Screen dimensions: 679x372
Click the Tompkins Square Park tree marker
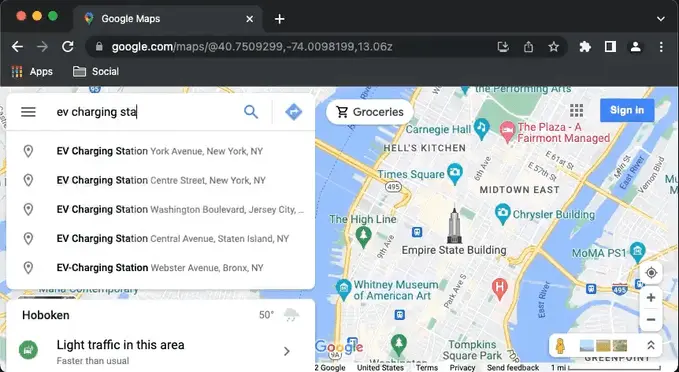(398, 344)
